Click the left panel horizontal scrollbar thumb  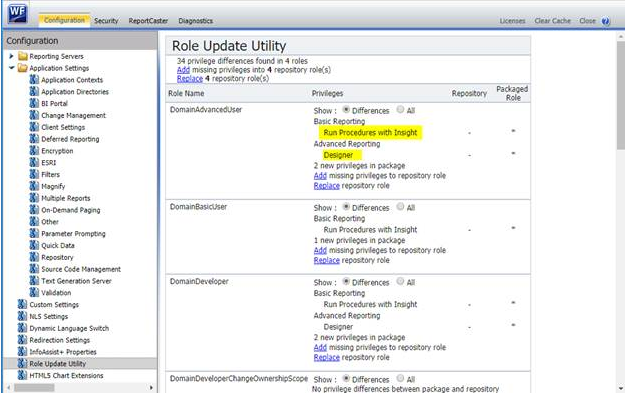pyautogui.click(x=35, y=387)
